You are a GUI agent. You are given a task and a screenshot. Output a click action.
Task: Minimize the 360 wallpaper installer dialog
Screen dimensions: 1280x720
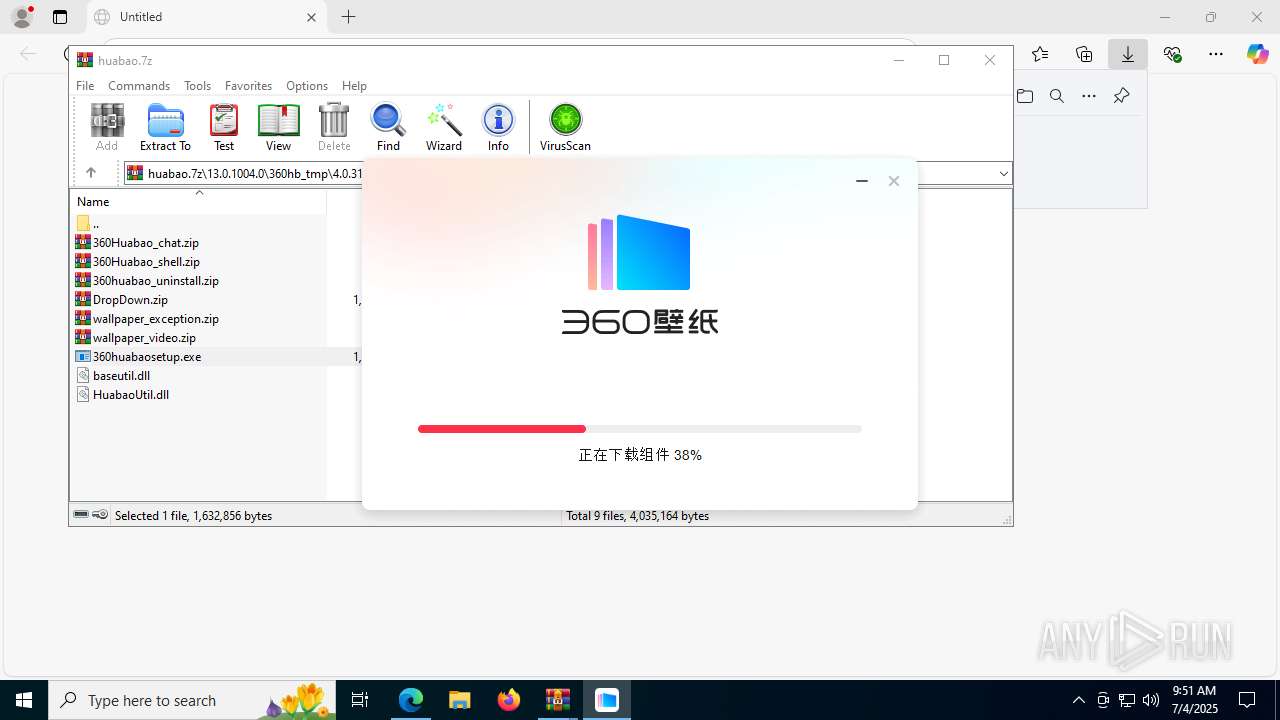click(x=862, y=181)
